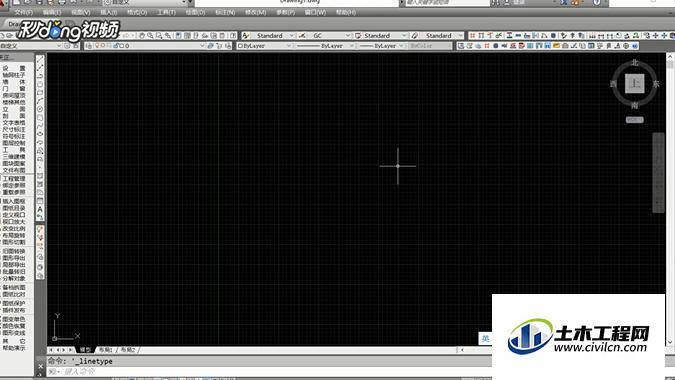Viewport: 675px width, 380px height.
Task: Switch to the 布局2 tab
Action: (128, 350)
